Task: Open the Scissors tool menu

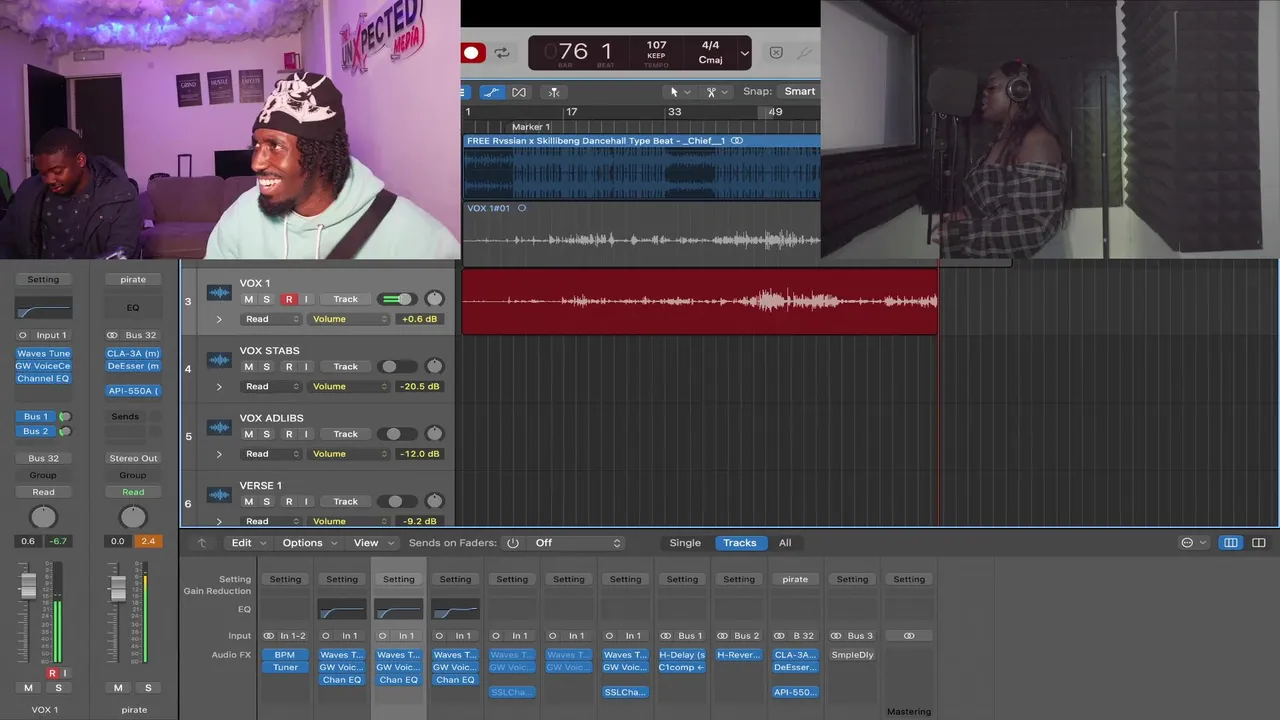Action: (x=717, y=92)
